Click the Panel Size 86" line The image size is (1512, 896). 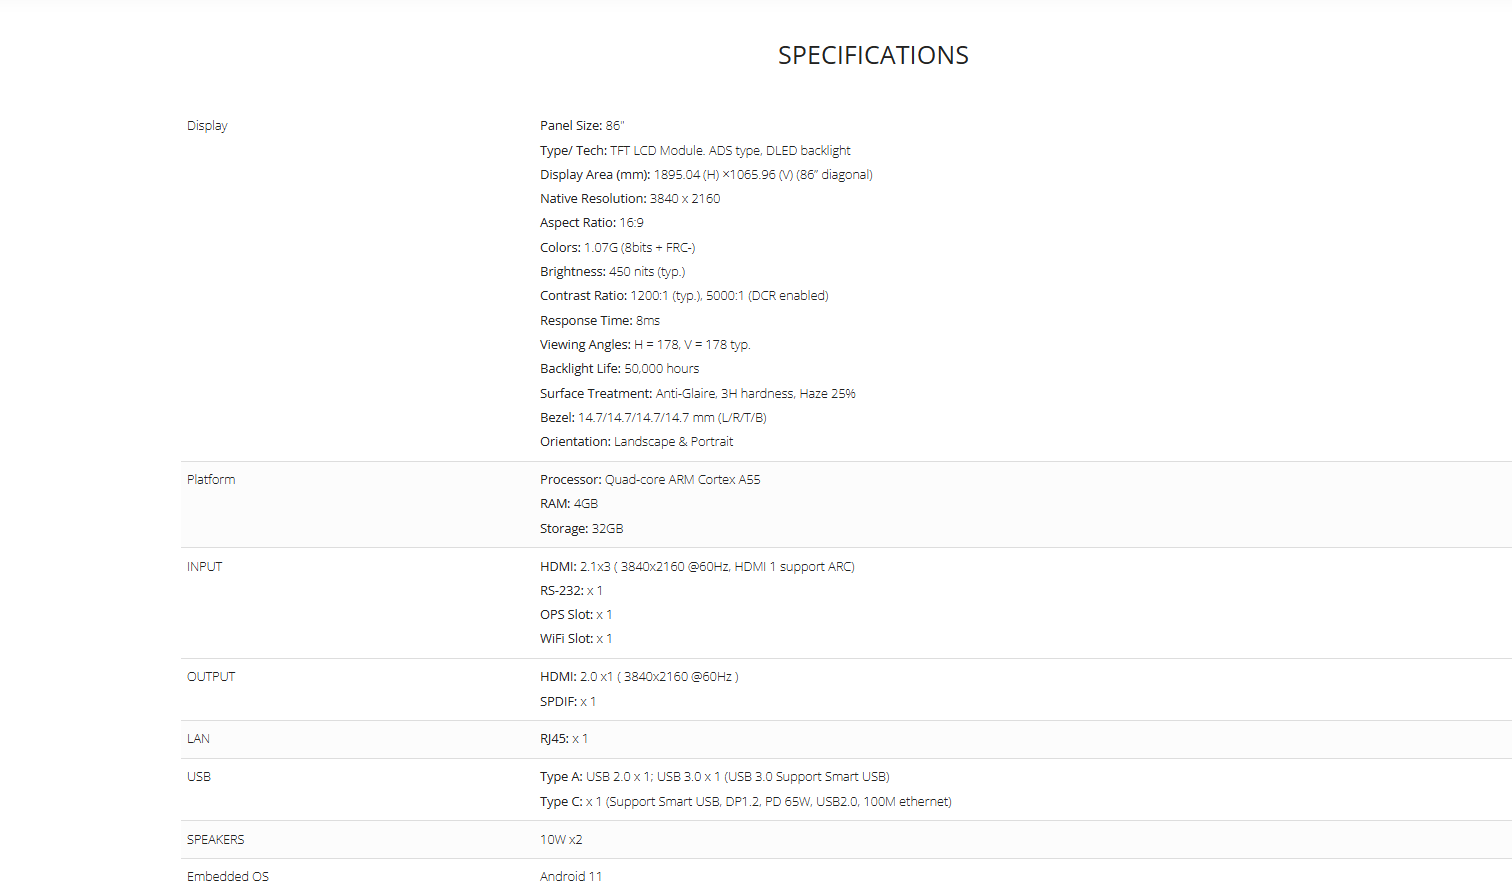(582, 126)
